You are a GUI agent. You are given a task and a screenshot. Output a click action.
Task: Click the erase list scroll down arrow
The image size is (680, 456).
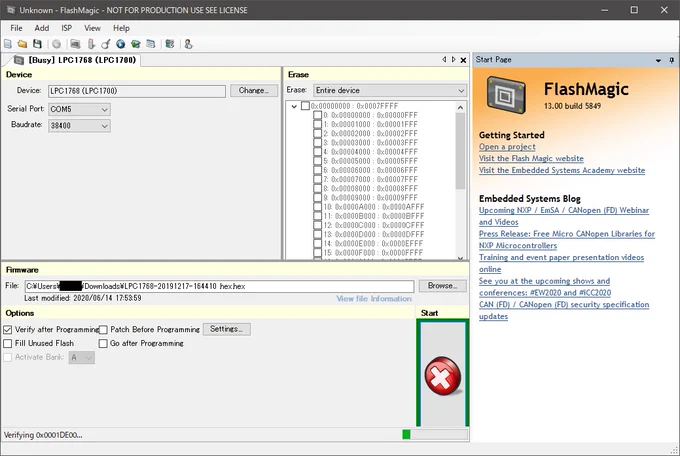click(460, 257)
